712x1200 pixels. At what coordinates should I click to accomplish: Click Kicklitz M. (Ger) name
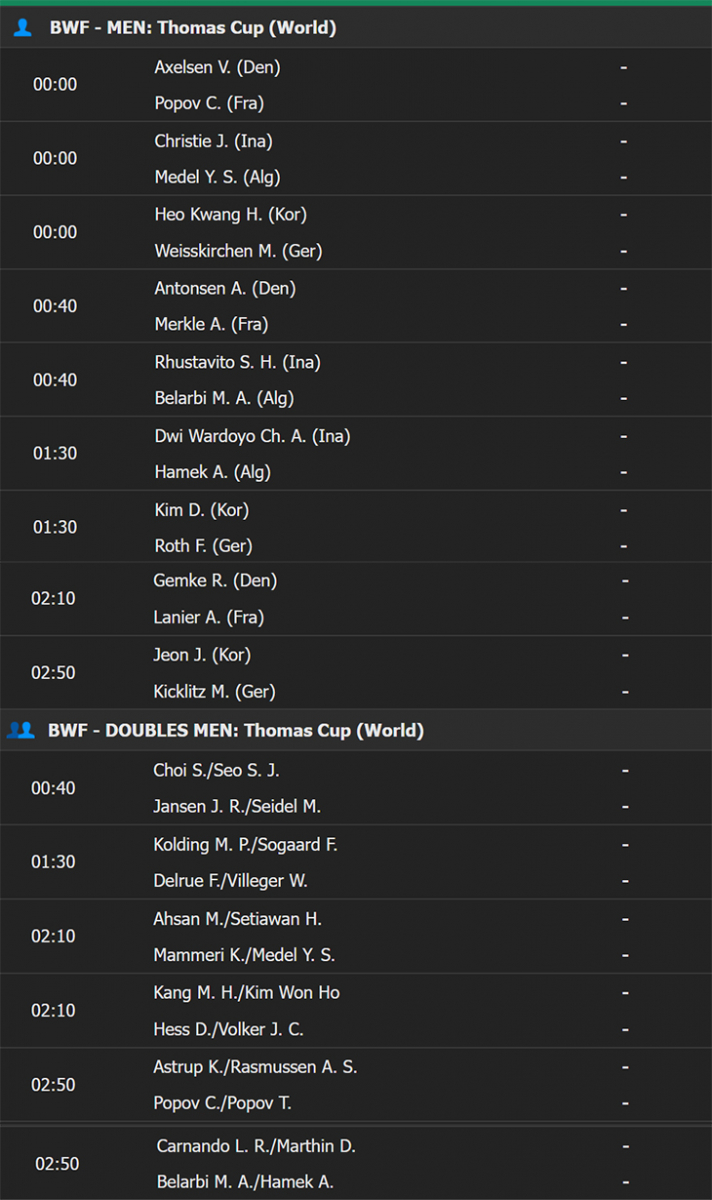214,691
